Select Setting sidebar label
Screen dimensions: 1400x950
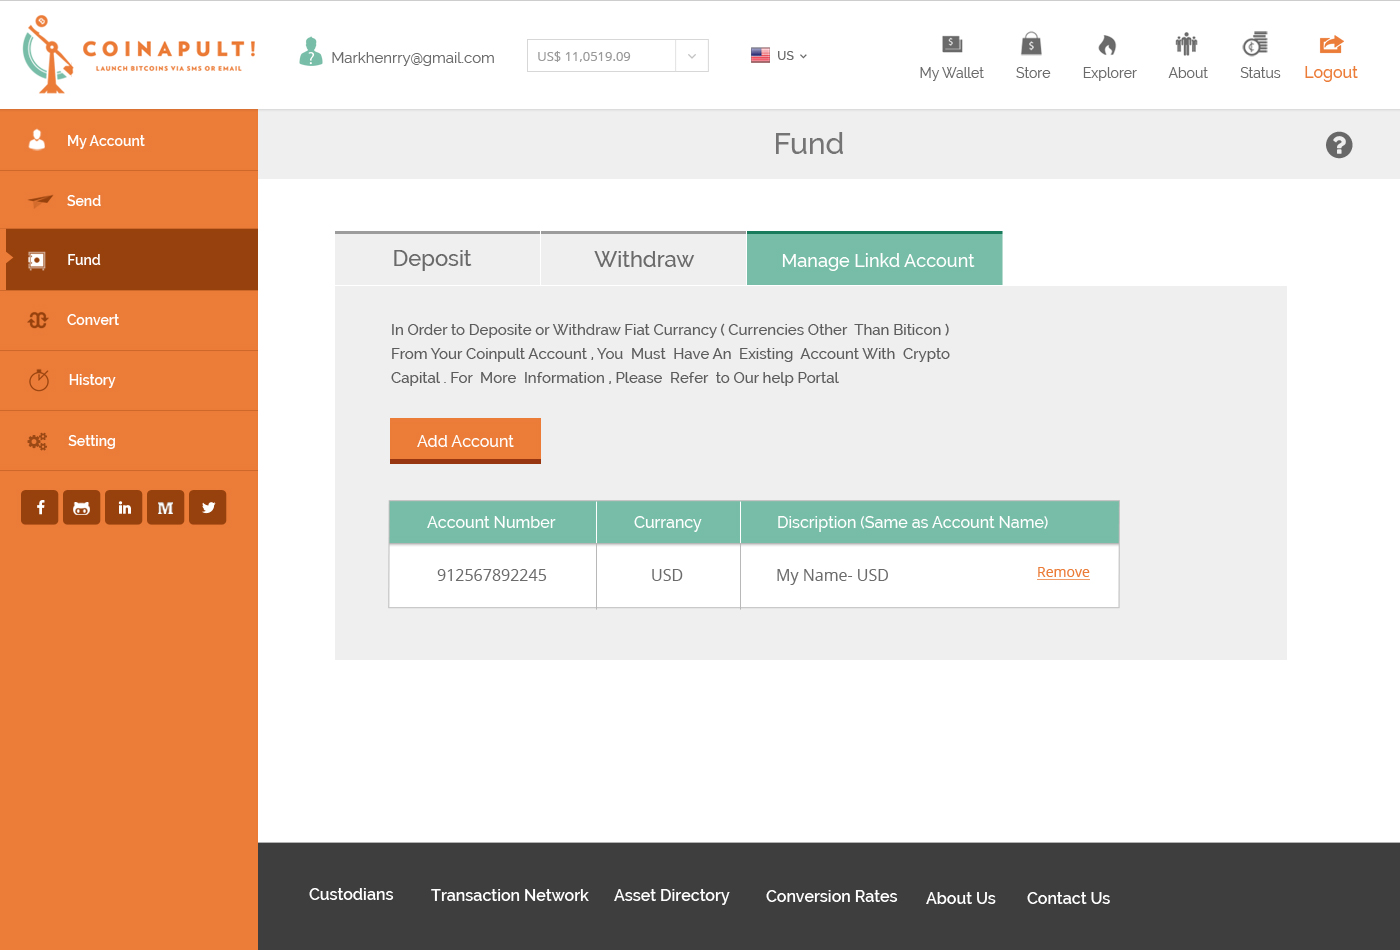point(92,441)
